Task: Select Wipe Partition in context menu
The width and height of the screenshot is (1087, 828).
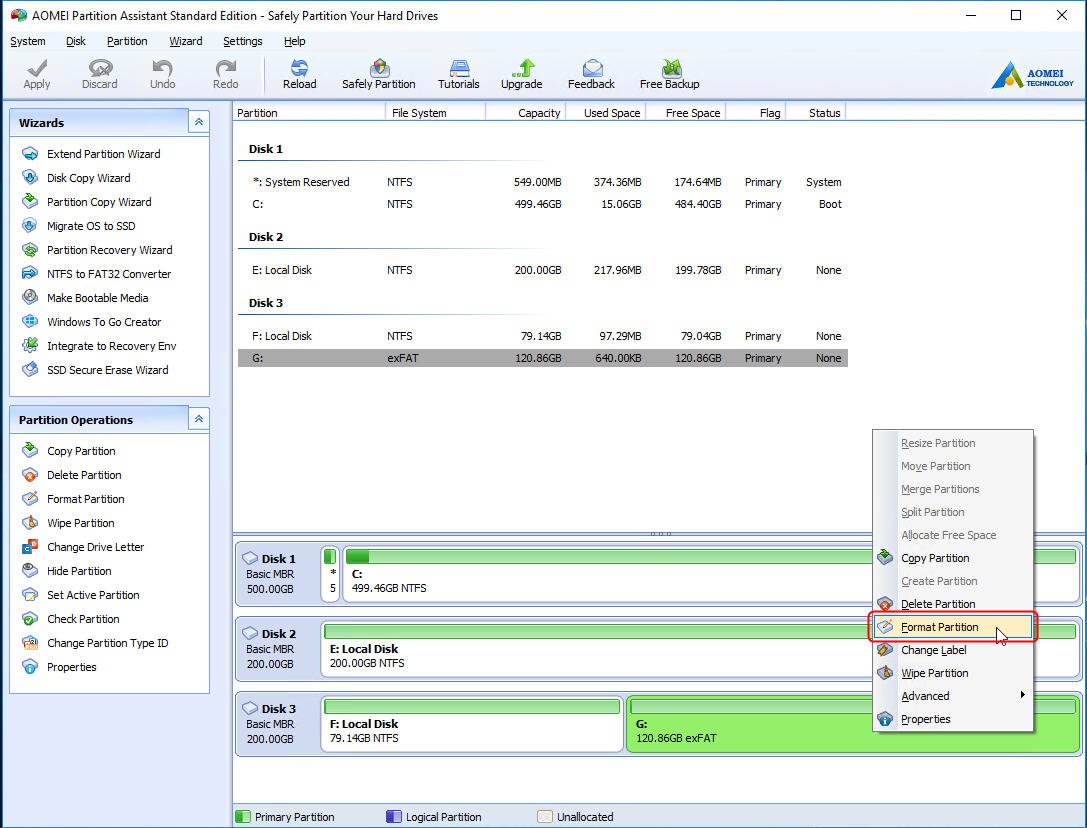Action: click(953, 673)
